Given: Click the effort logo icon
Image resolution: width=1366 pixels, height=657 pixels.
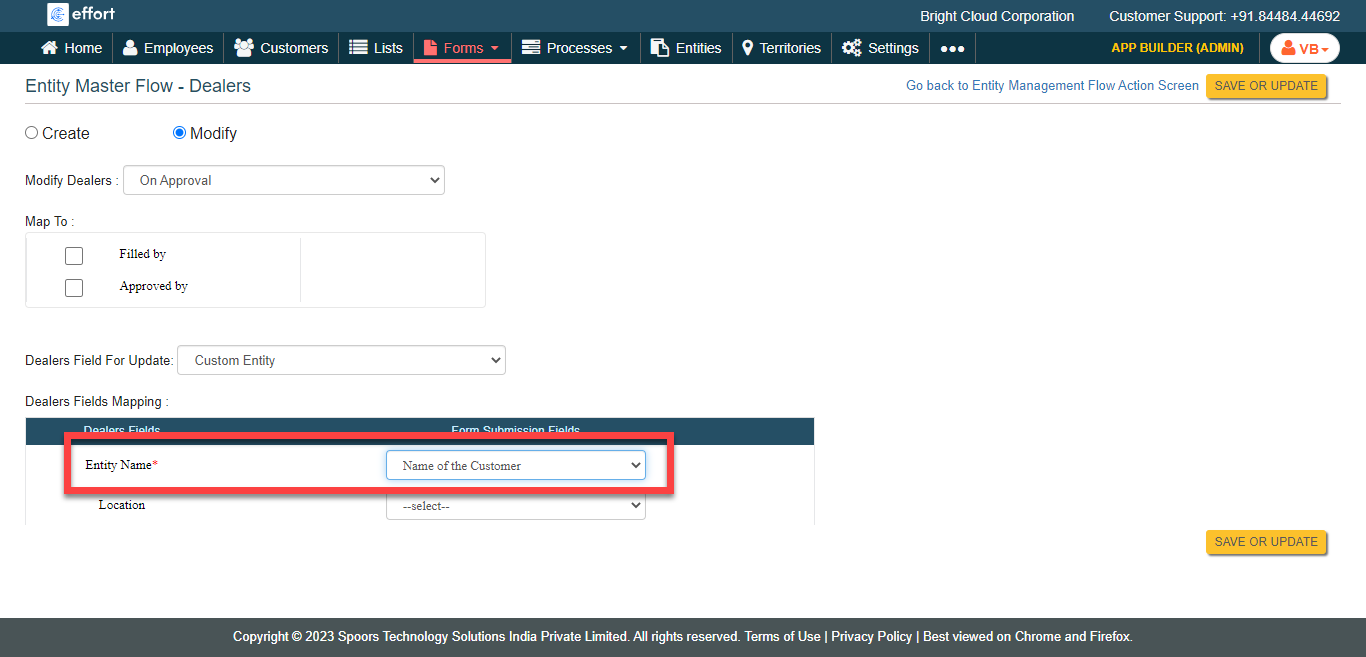Looking at the screenshot, I should (x=58, y=15).
